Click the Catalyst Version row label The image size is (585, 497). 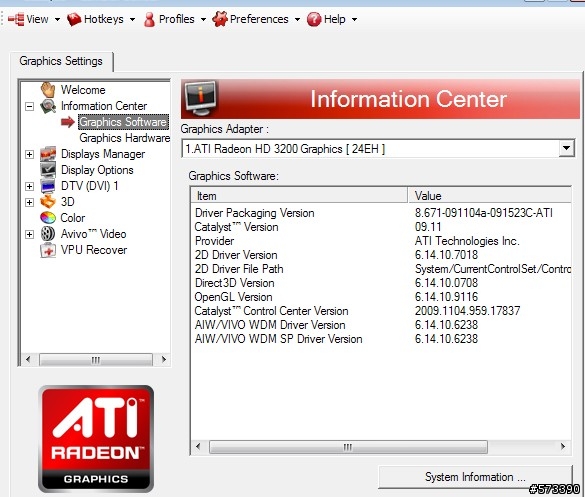click(237, 227)
